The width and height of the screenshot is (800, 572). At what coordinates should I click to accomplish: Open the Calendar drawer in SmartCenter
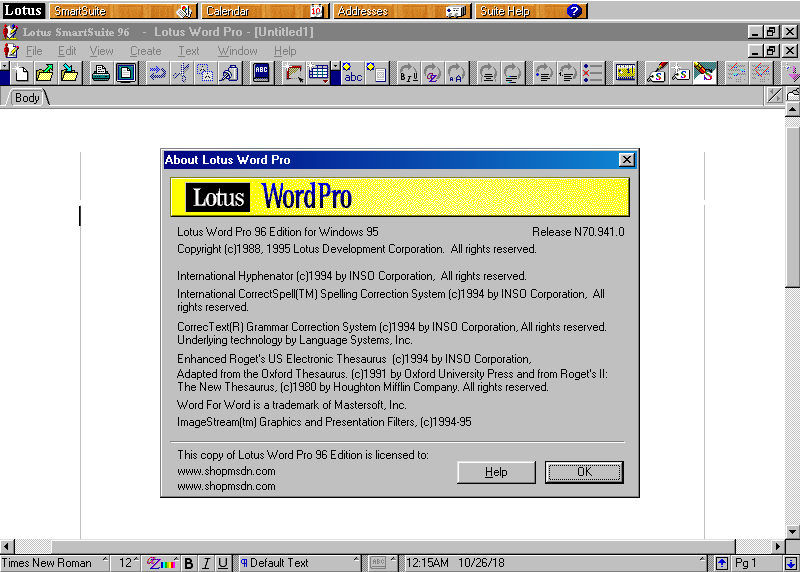click(x=264, y=11)
